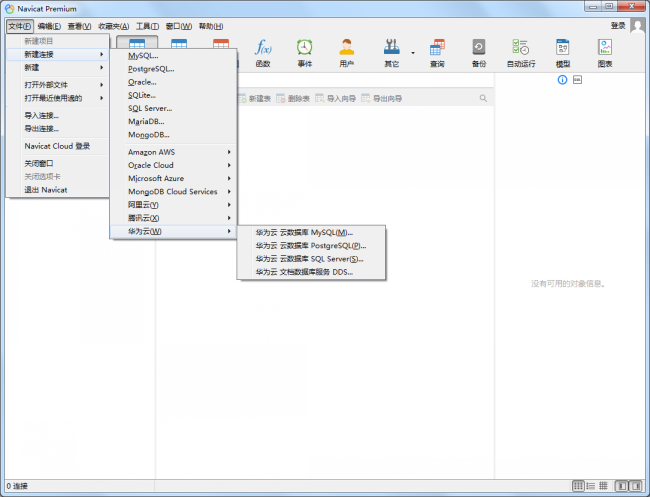
Task: Open the Query (查询) toolbar icon
Action: [437, 53]
